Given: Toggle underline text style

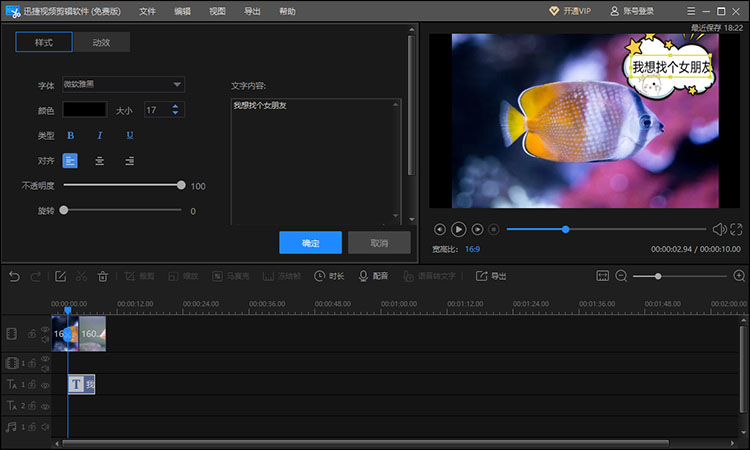Looking at the screenshot, I should point(130,135).
